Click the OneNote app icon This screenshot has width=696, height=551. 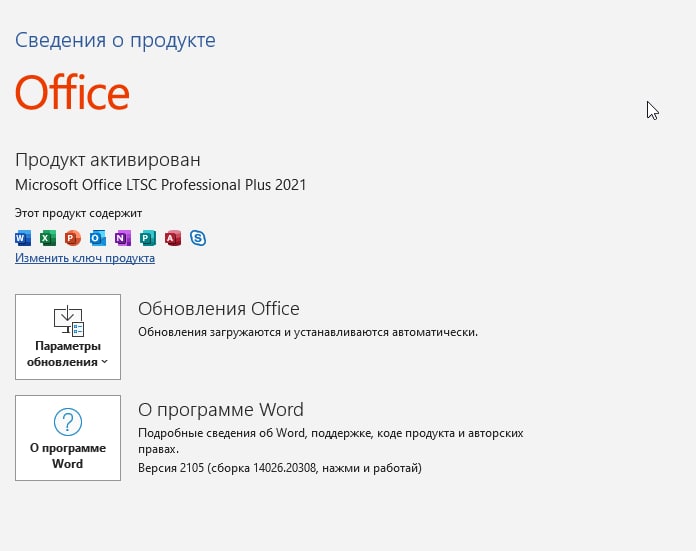pyautogui.click(x=123, y=238)
